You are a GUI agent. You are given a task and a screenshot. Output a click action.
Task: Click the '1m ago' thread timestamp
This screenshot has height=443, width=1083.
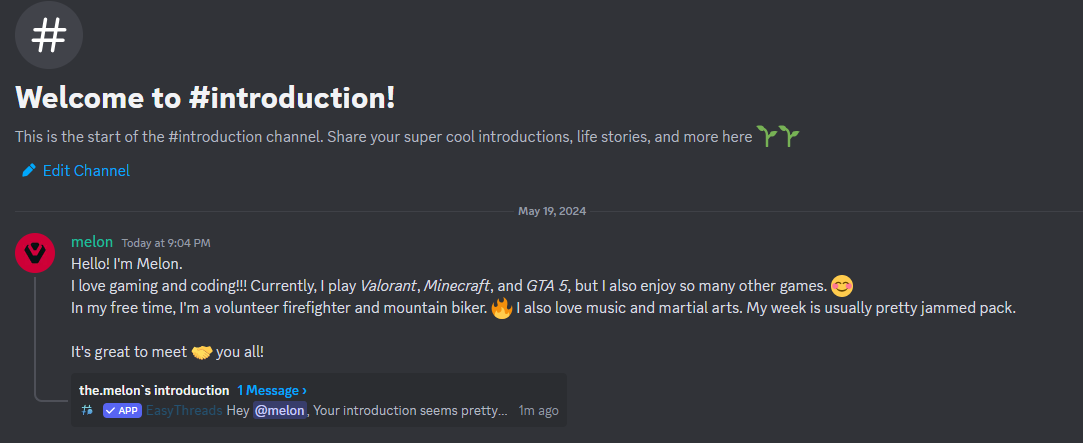point(539,410)
